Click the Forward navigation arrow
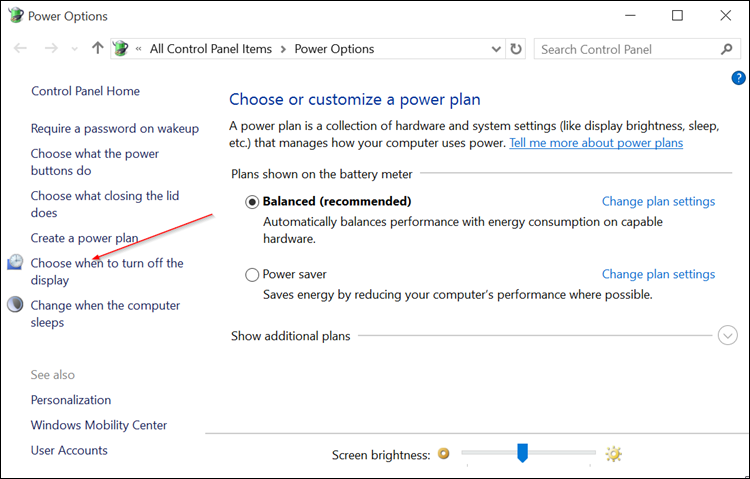Image resolution: width=750 pixels, height=479 pixels. pos(51,48)
